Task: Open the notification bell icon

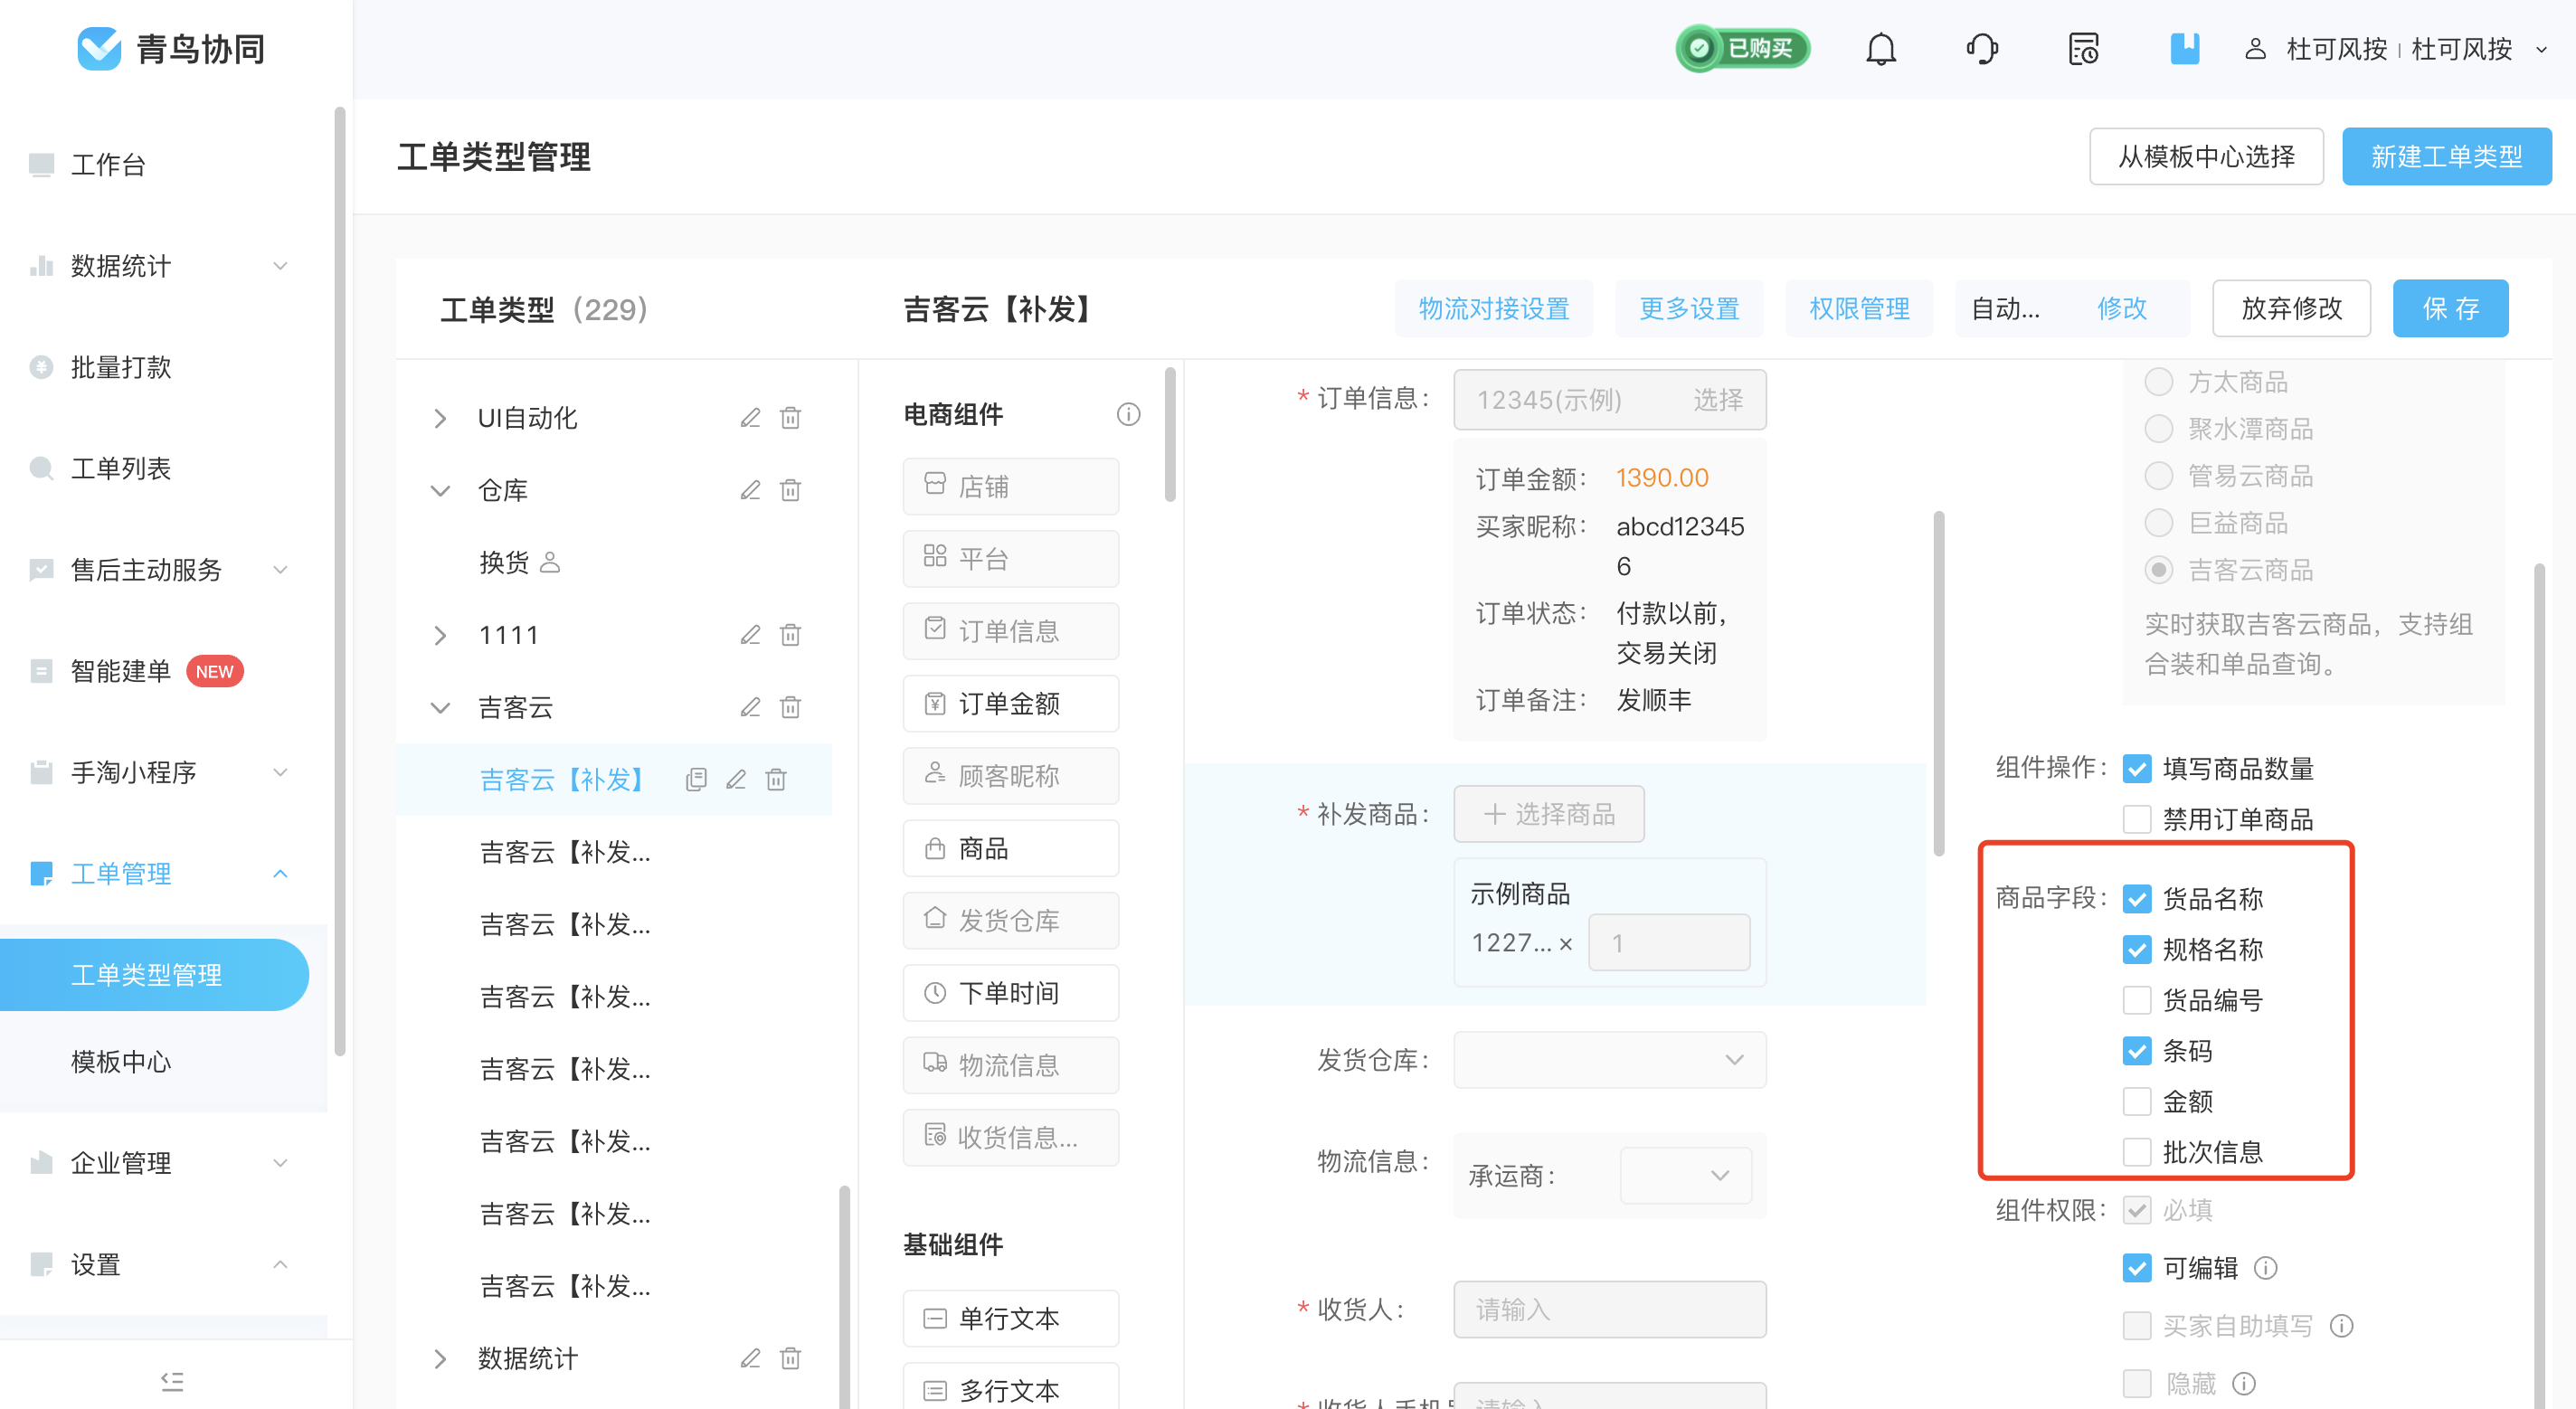Action: click(x=1880, y=49)
